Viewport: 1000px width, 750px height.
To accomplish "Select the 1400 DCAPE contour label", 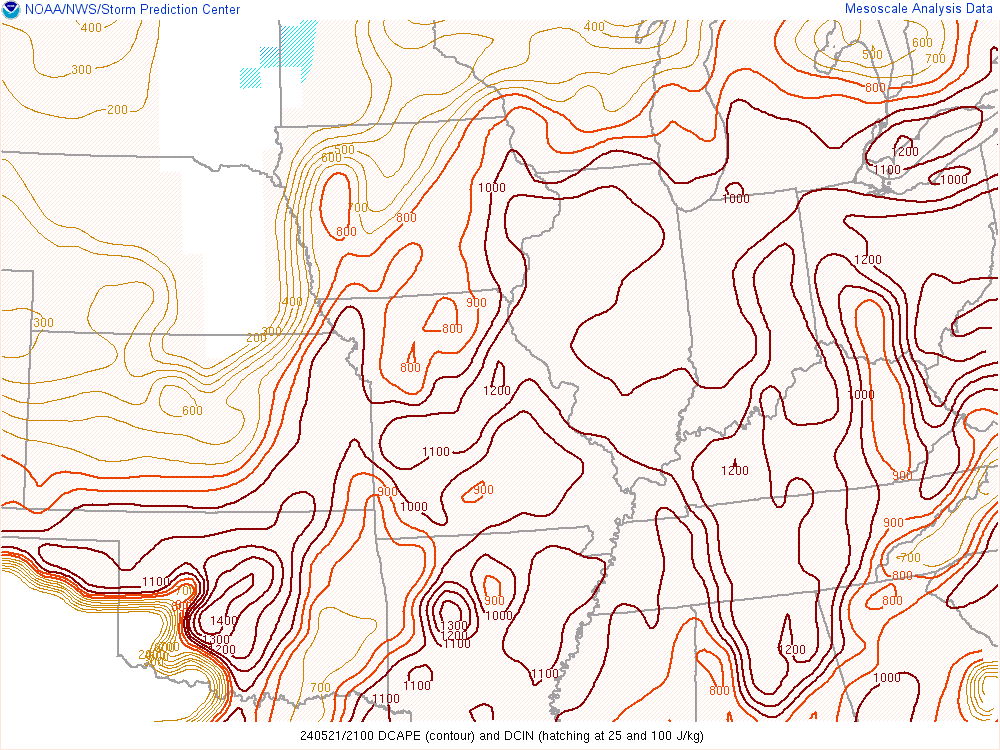I will click(224, 621).
